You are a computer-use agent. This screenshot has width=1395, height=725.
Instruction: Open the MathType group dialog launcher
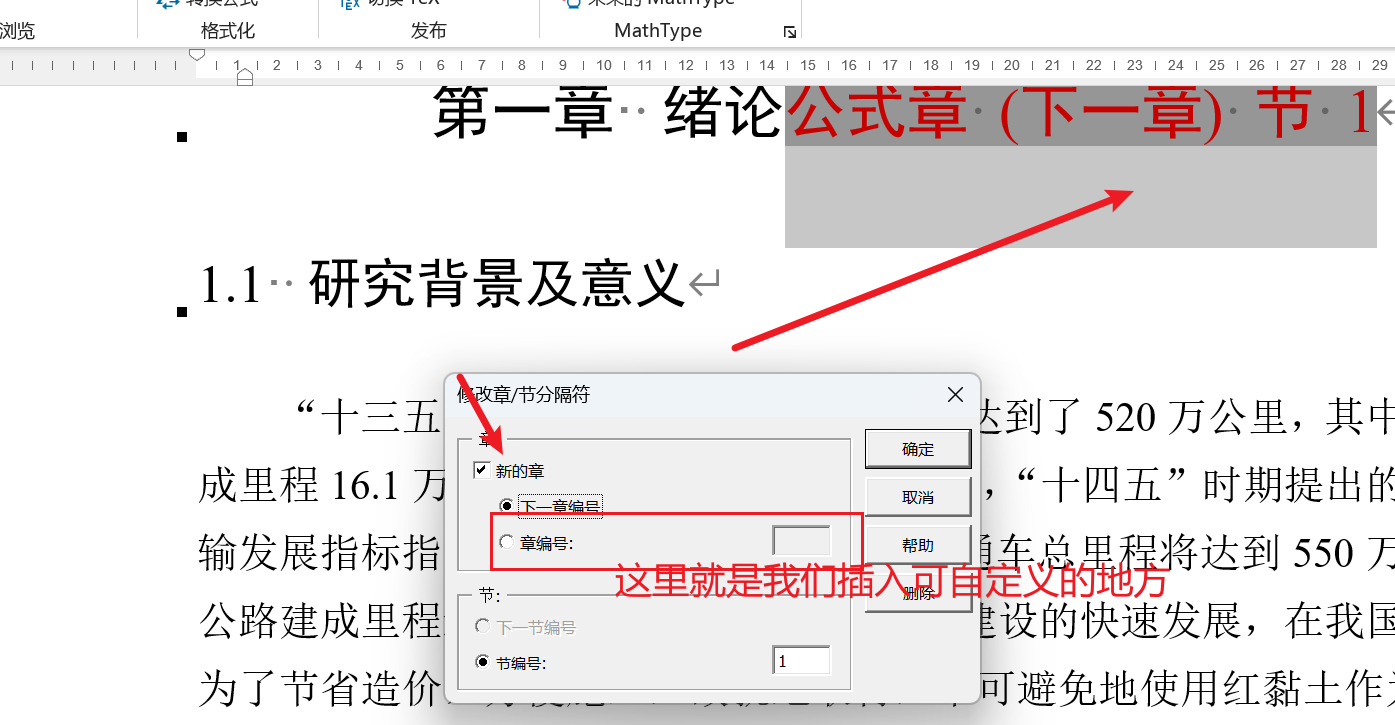pyautogui.click(x=790, y=32)
